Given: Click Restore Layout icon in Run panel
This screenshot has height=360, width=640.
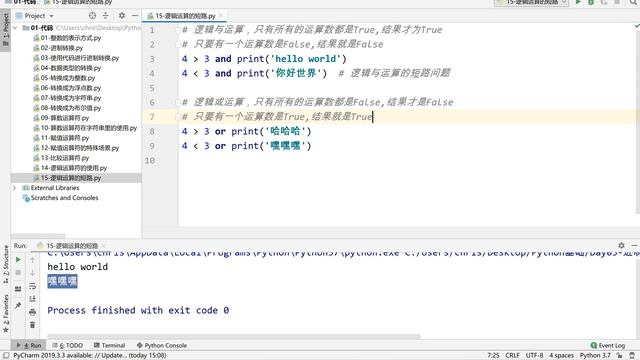Looking at the screenshot, I should point(18,289).
